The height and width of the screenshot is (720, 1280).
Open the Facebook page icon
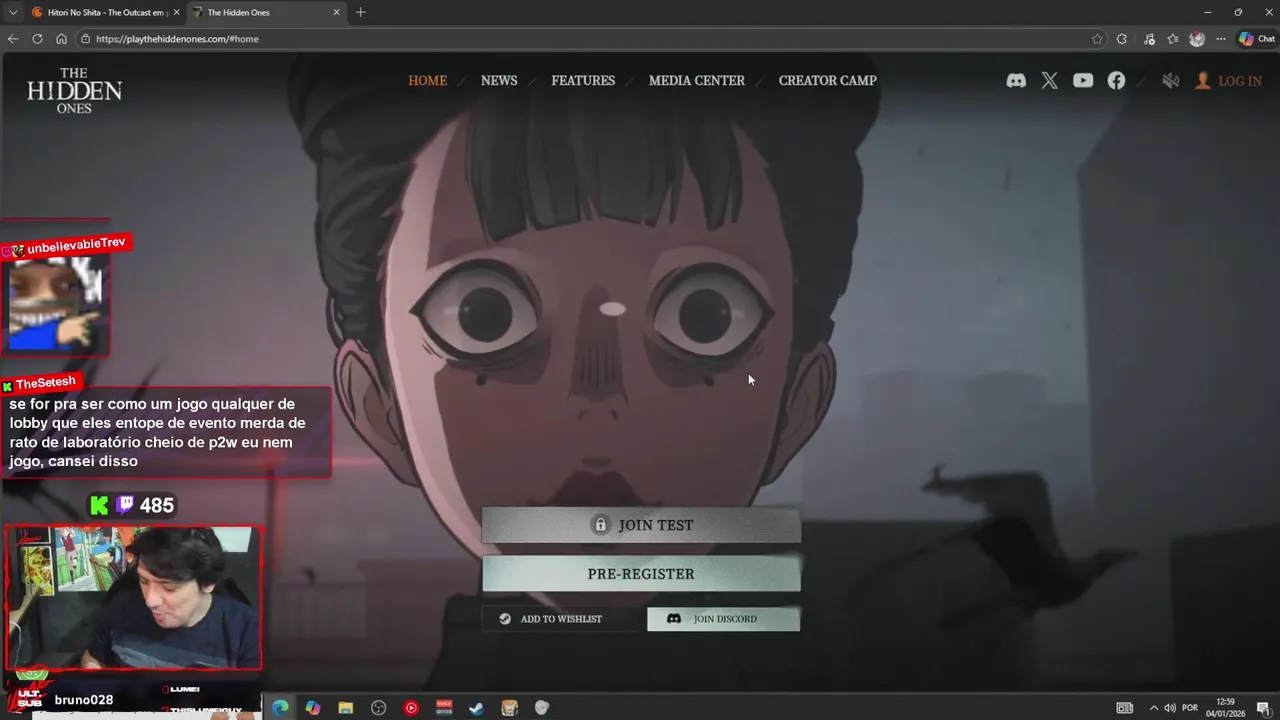point(1116,81)
